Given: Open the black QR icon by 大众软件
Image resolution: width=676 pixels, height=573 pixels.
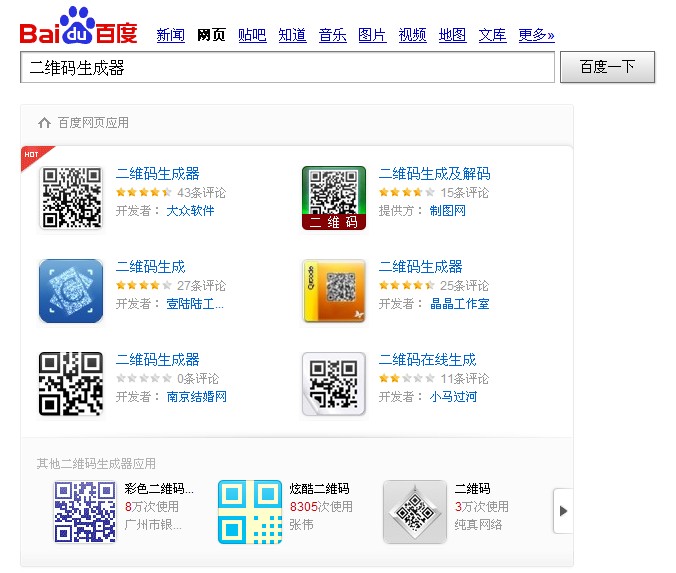Looking at the screenshot, I should pyautogui.click(x=71, y=198).
